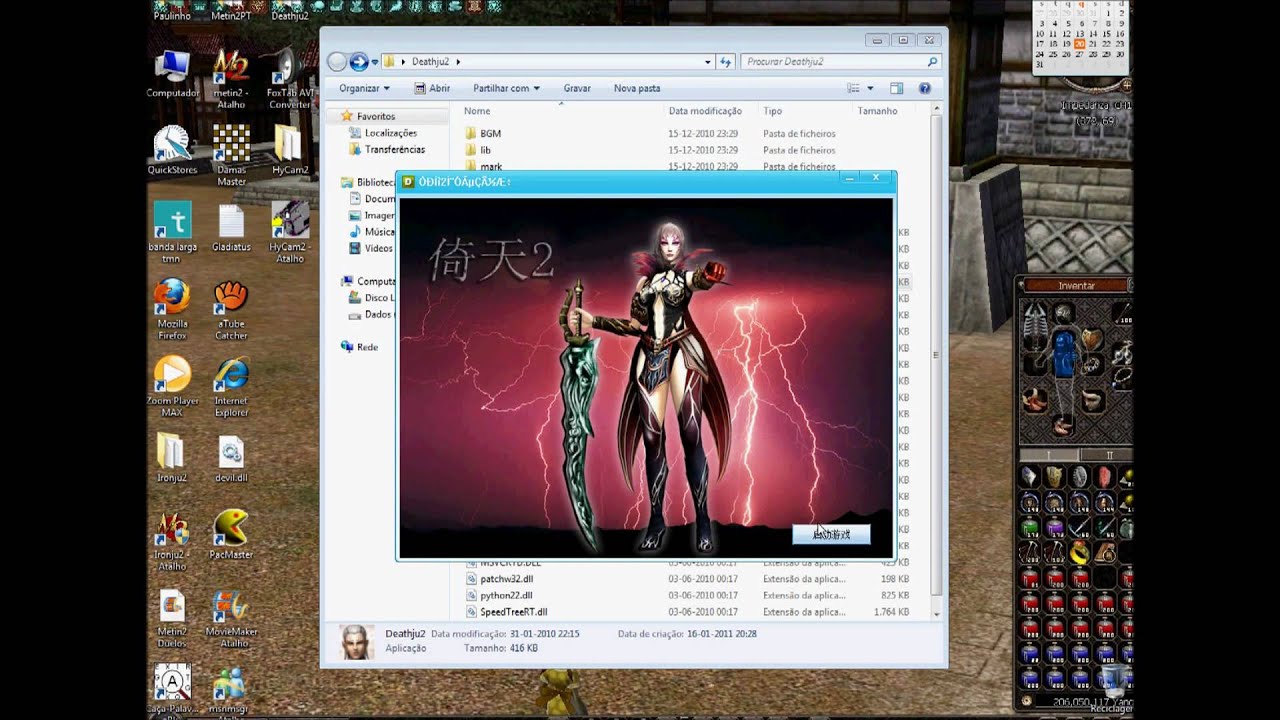
Task: Select the Rede network item
Action: pyautogui.click(x=360, y=347)
